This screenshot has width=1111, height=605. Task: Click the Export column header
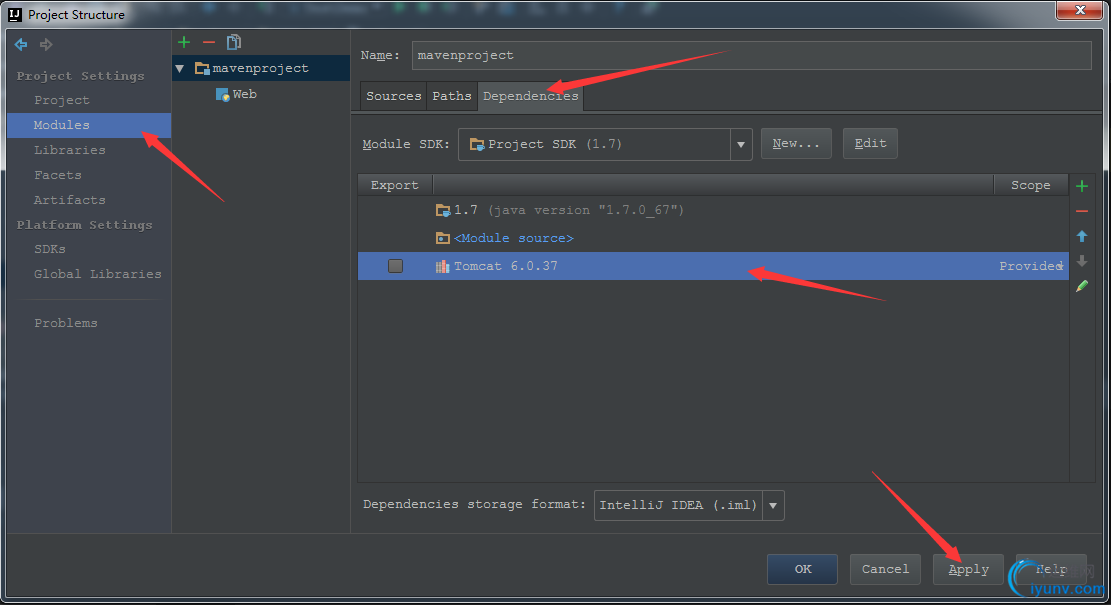click(395, 186)
